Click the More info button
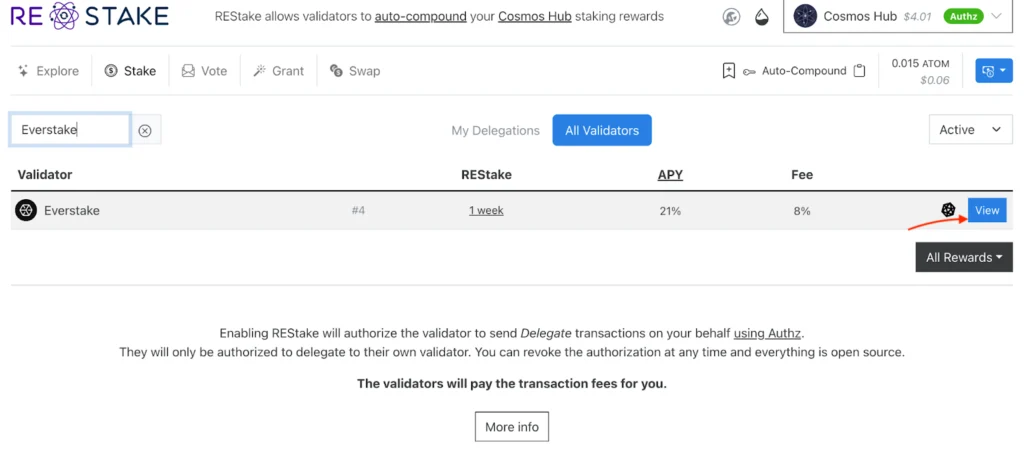Screen dimensions: 1024x456 (x=512, y=427)
